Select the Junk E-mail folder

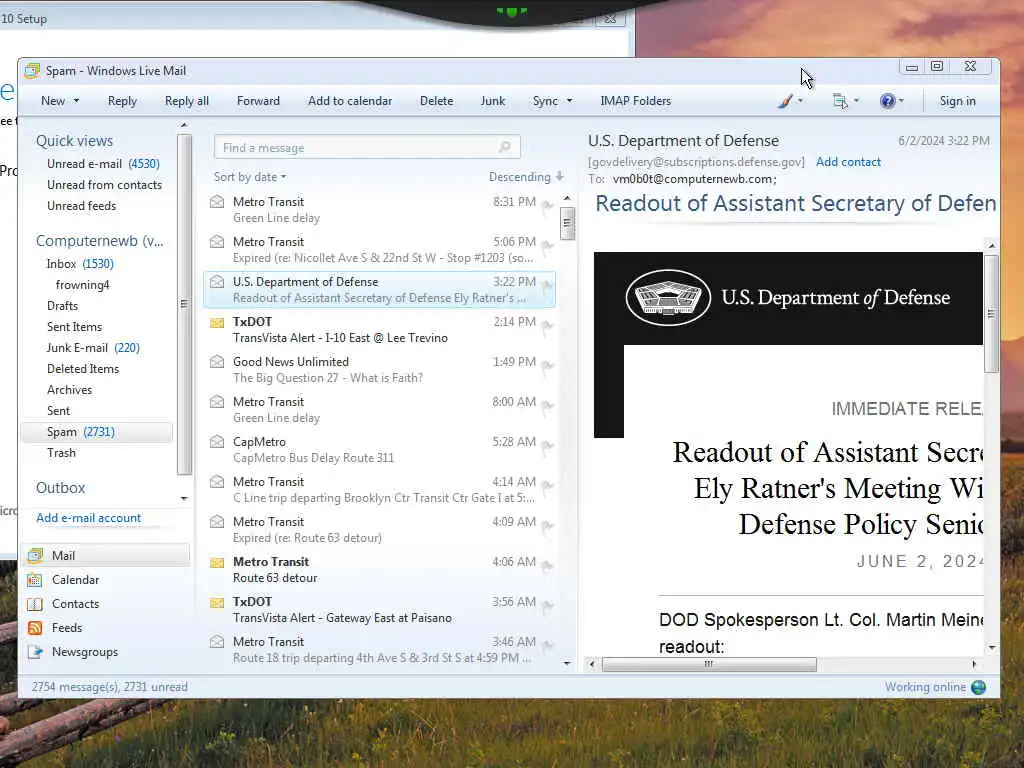93,348
